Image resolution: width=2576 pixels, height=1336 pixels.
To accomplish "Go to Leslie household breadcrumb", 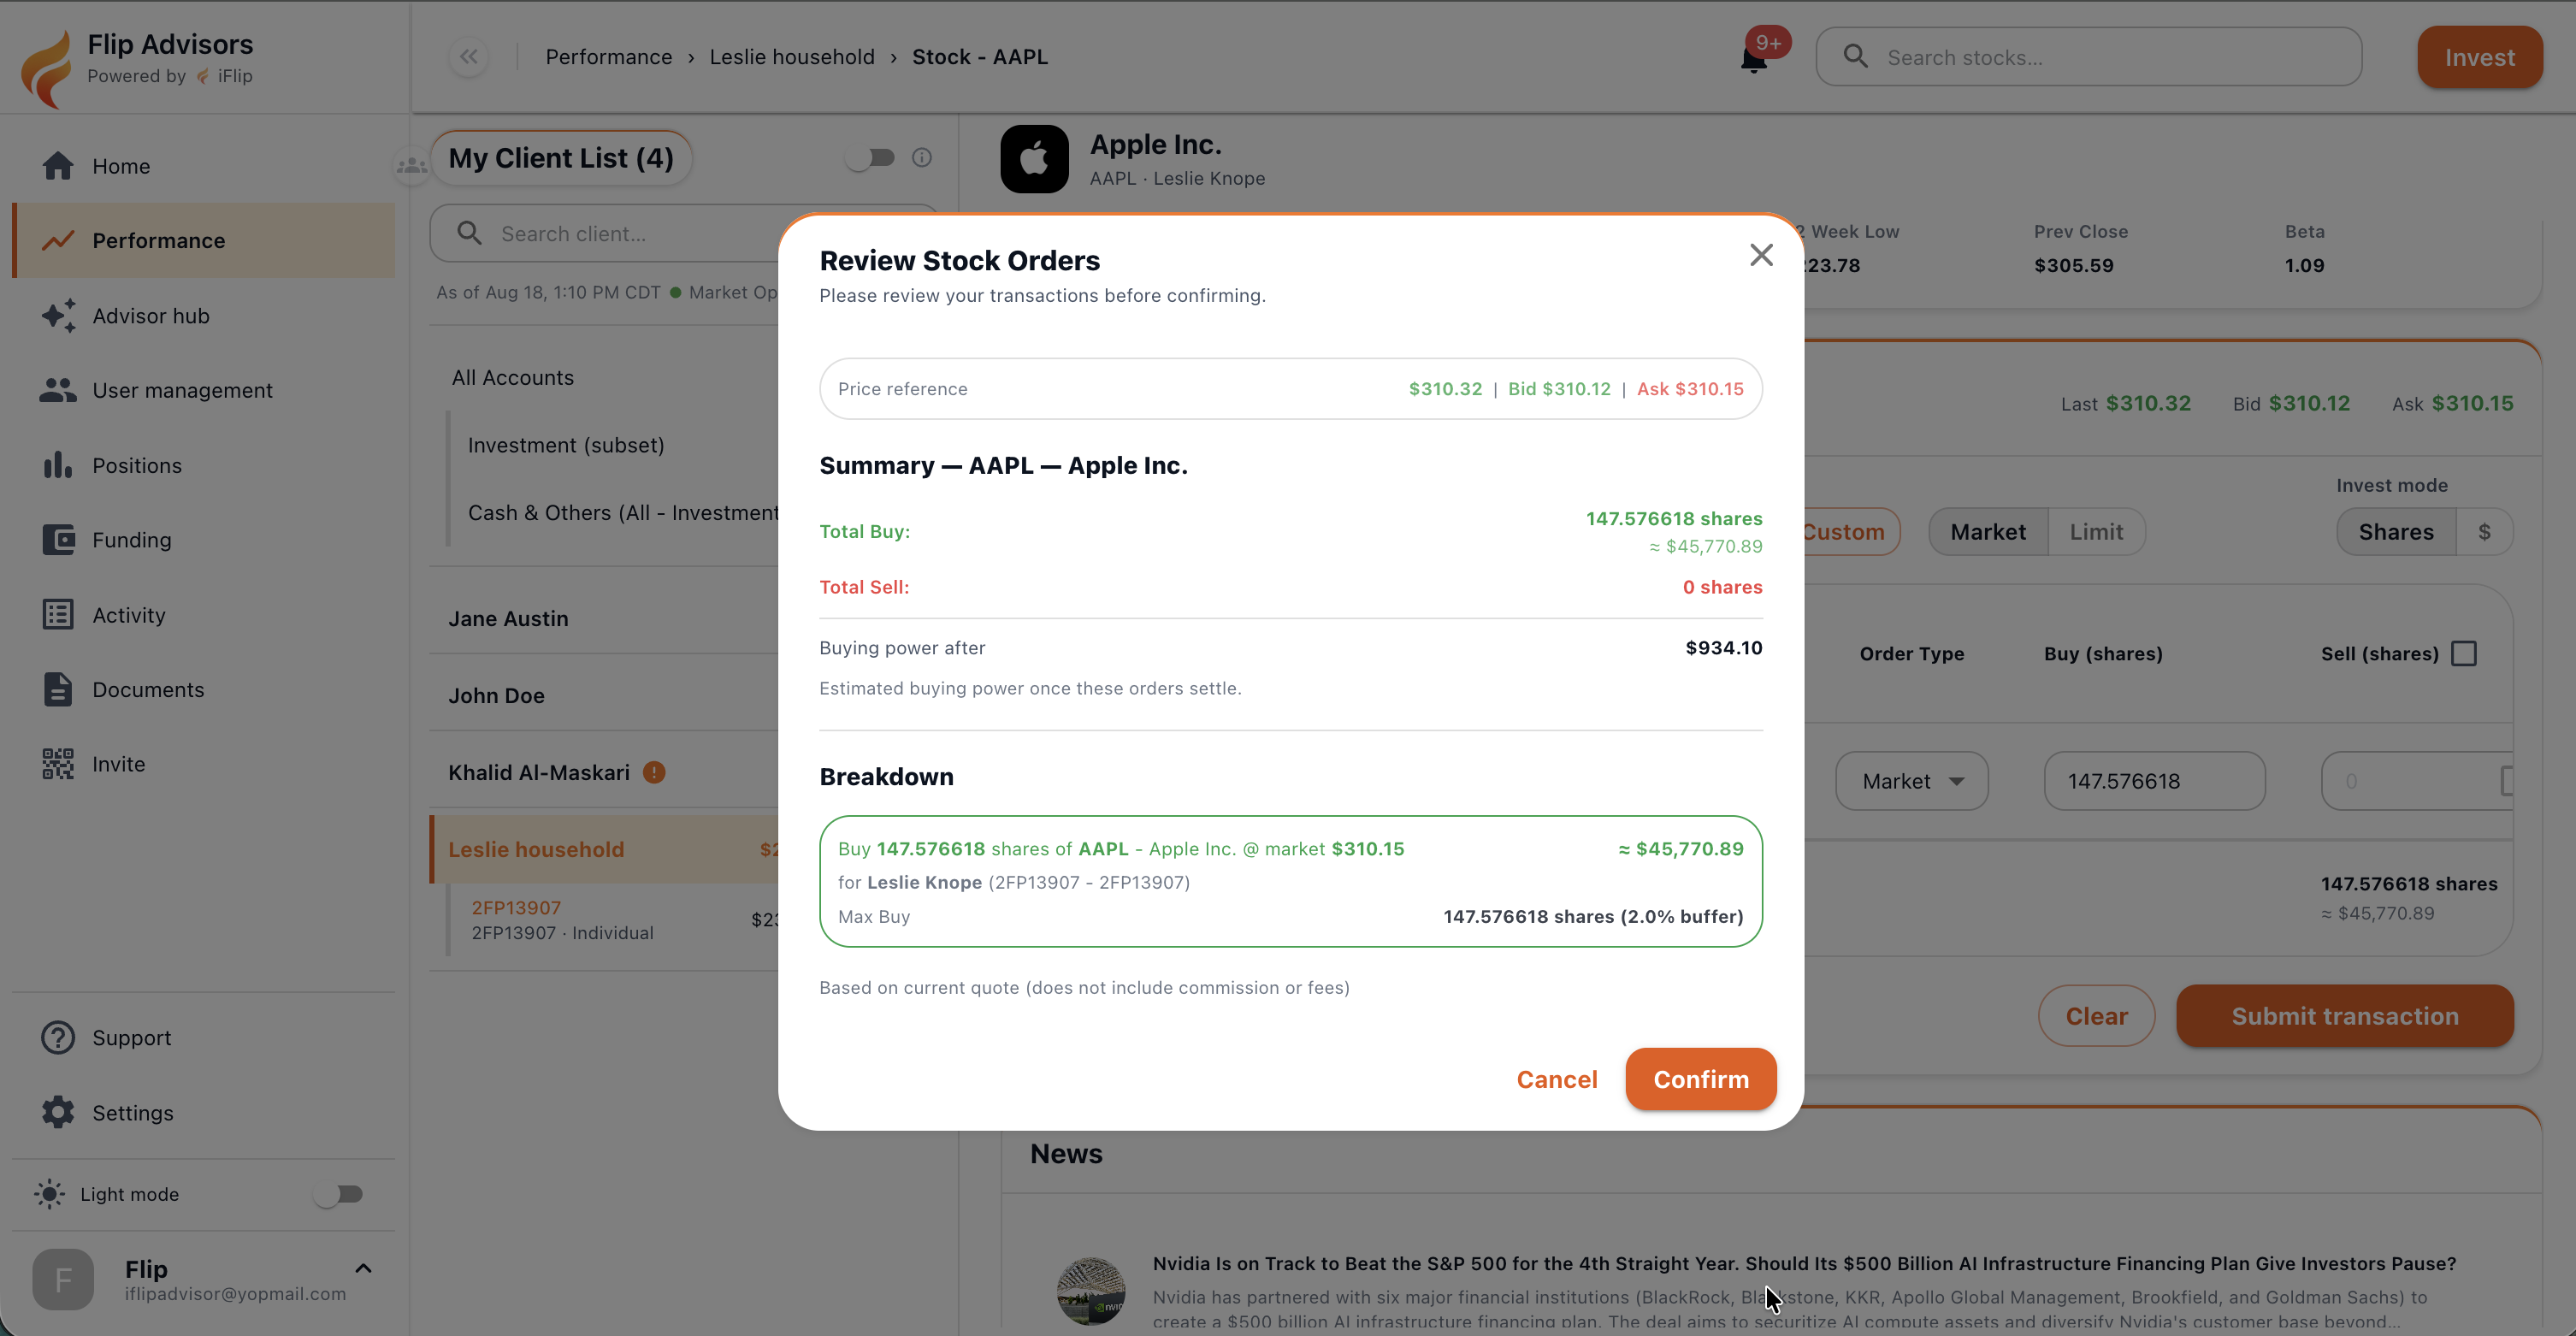I will pos(792,57).
